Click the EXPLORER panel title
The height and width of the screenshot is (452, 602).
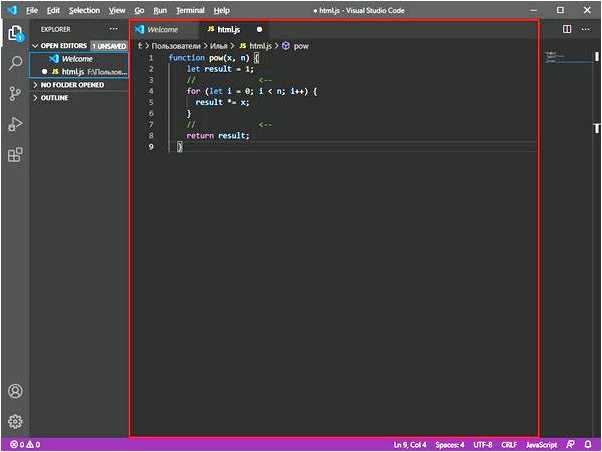pos(56,29)
